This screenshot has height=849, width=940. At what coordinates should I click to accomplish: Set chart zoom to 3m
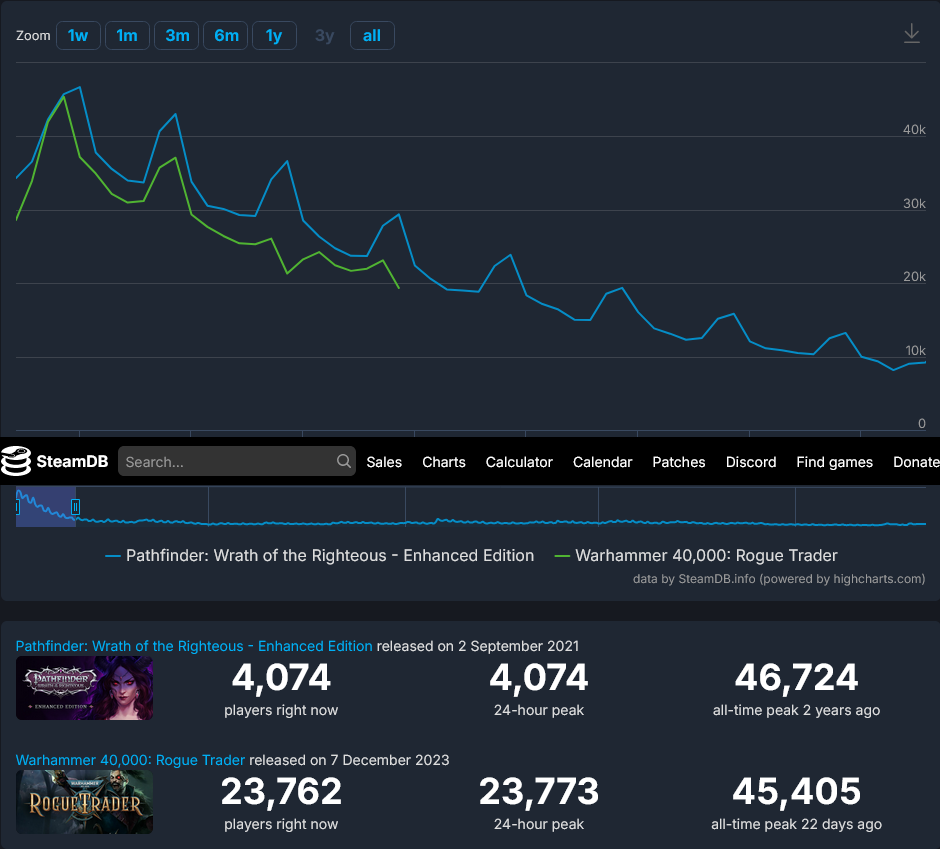(x=177, y=36)
